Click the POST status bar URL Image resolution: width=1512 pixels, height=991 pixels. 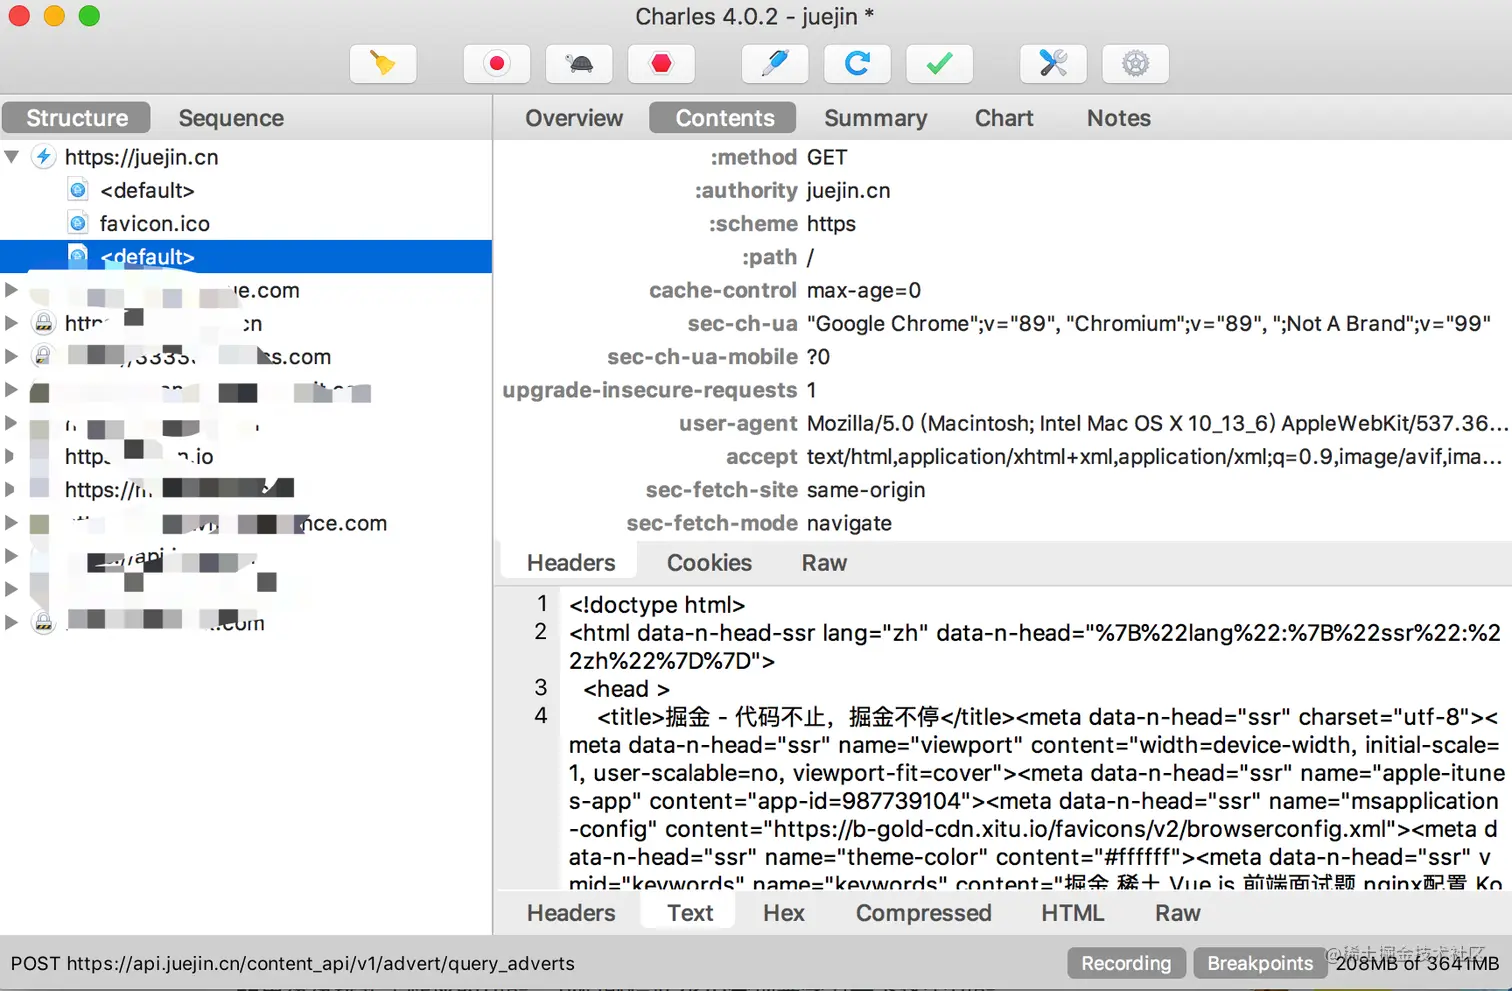[x=293, y=963]
